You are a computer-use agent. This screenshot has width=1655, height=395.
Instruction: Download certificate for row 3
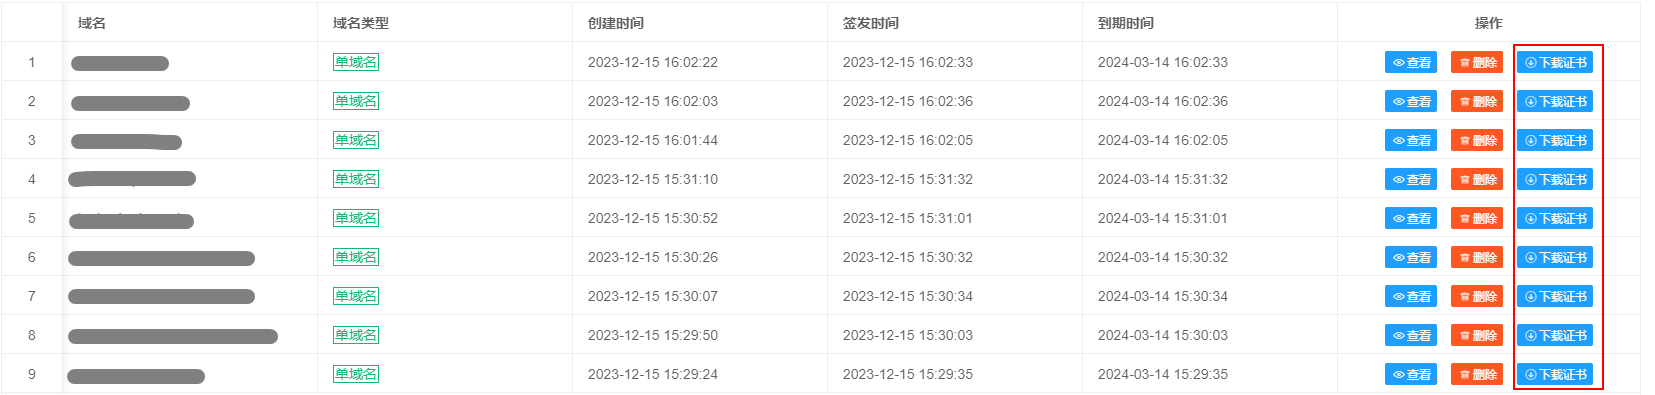tap(1555, 140)
